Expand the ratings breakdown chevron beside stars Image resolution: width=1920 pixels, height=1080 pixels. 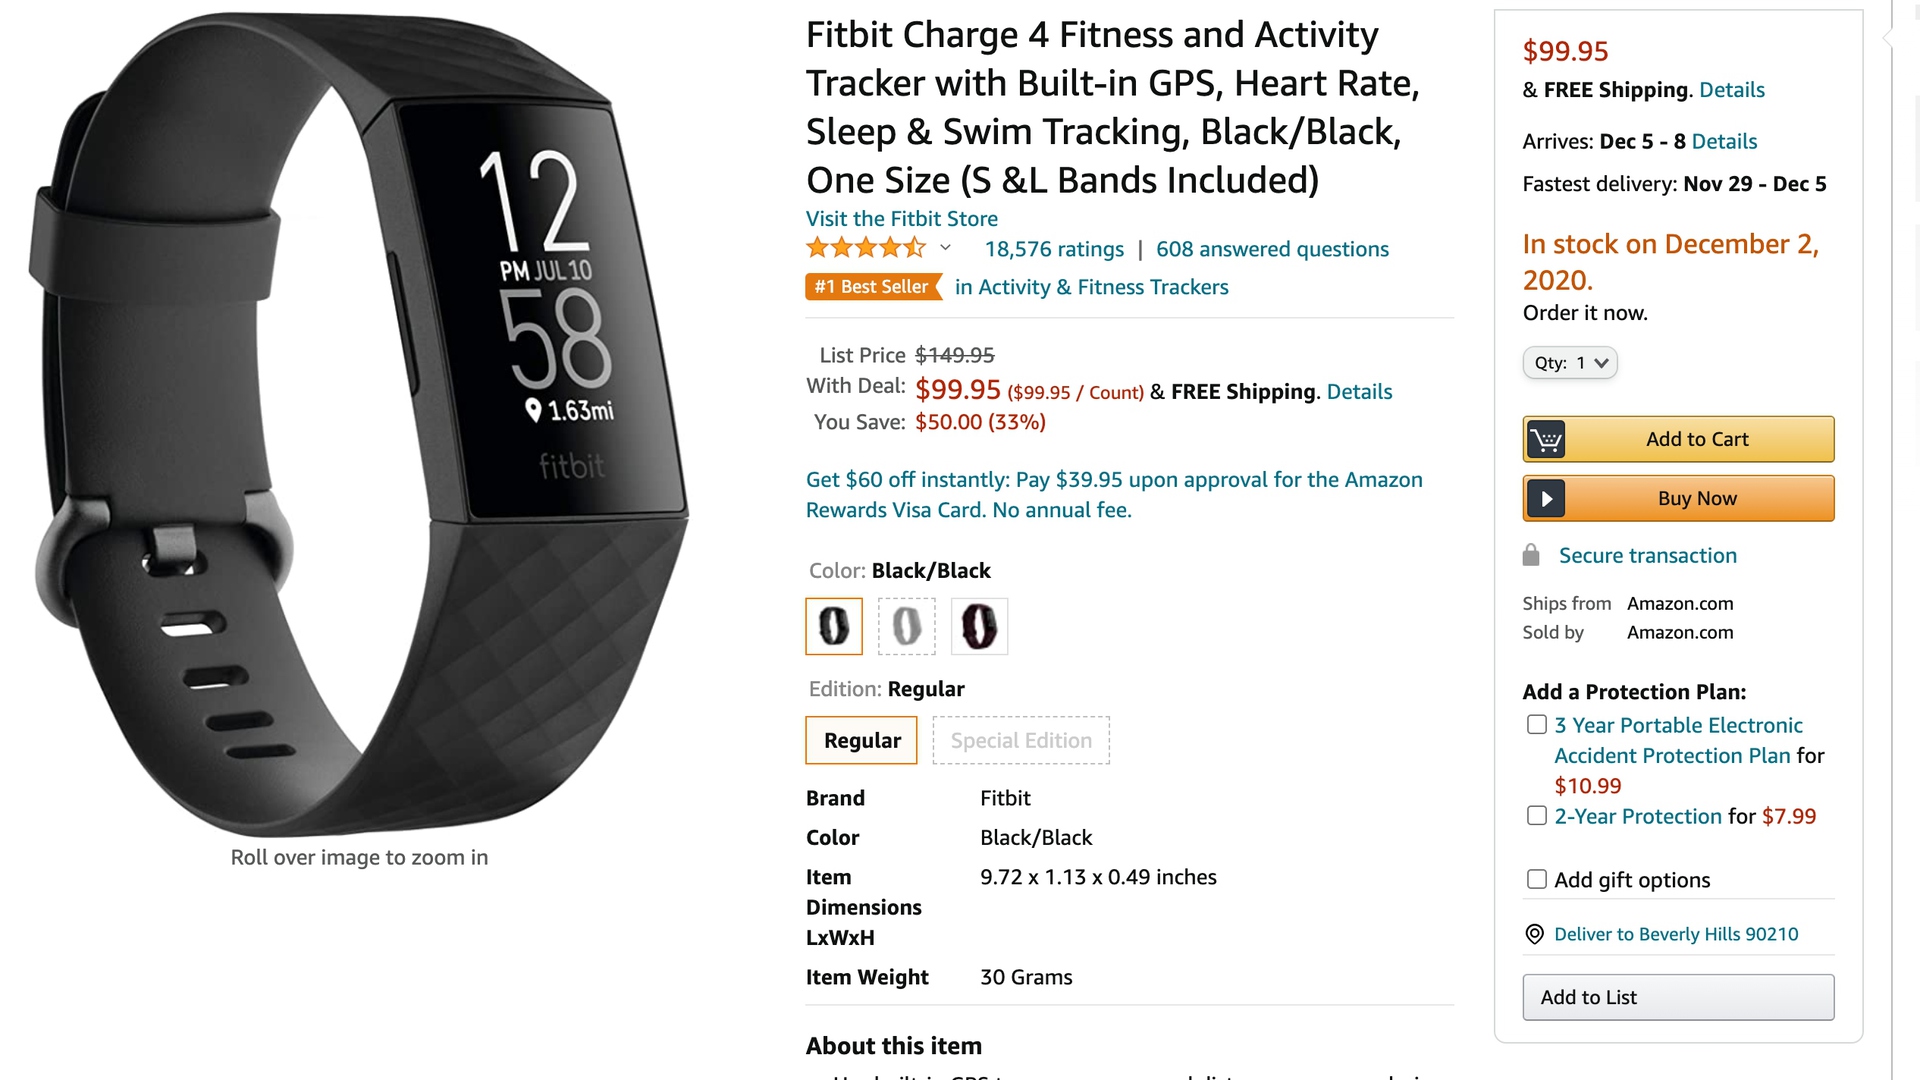click(x=945, y=248)
